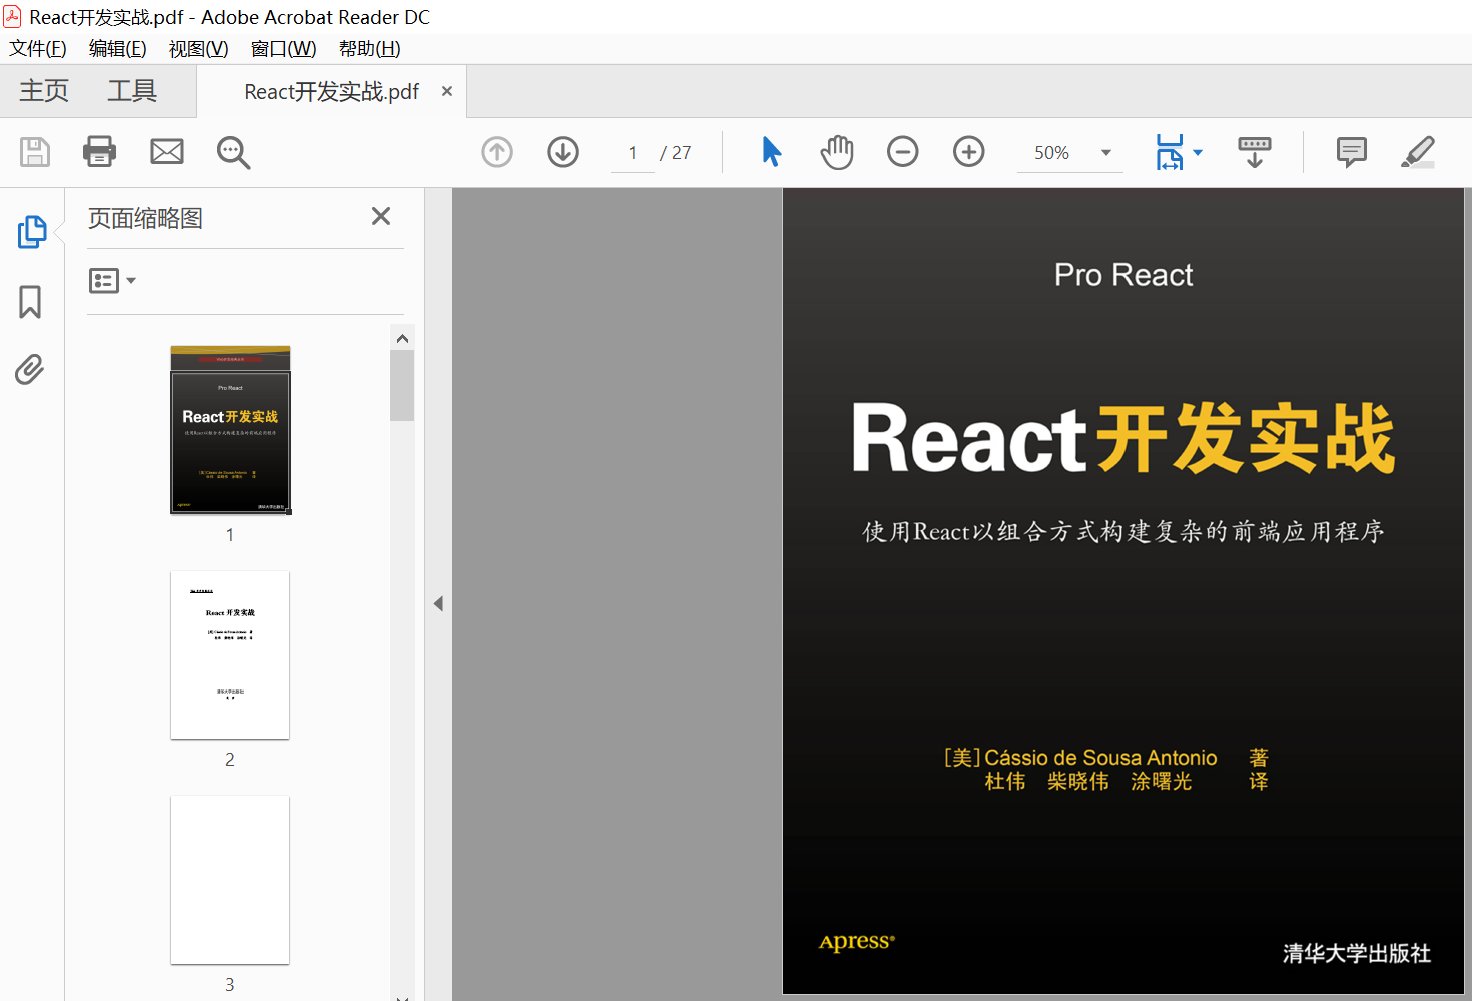Close the 页面缩略图 panel
The image size is (1472, 1001).
point(381,216)
